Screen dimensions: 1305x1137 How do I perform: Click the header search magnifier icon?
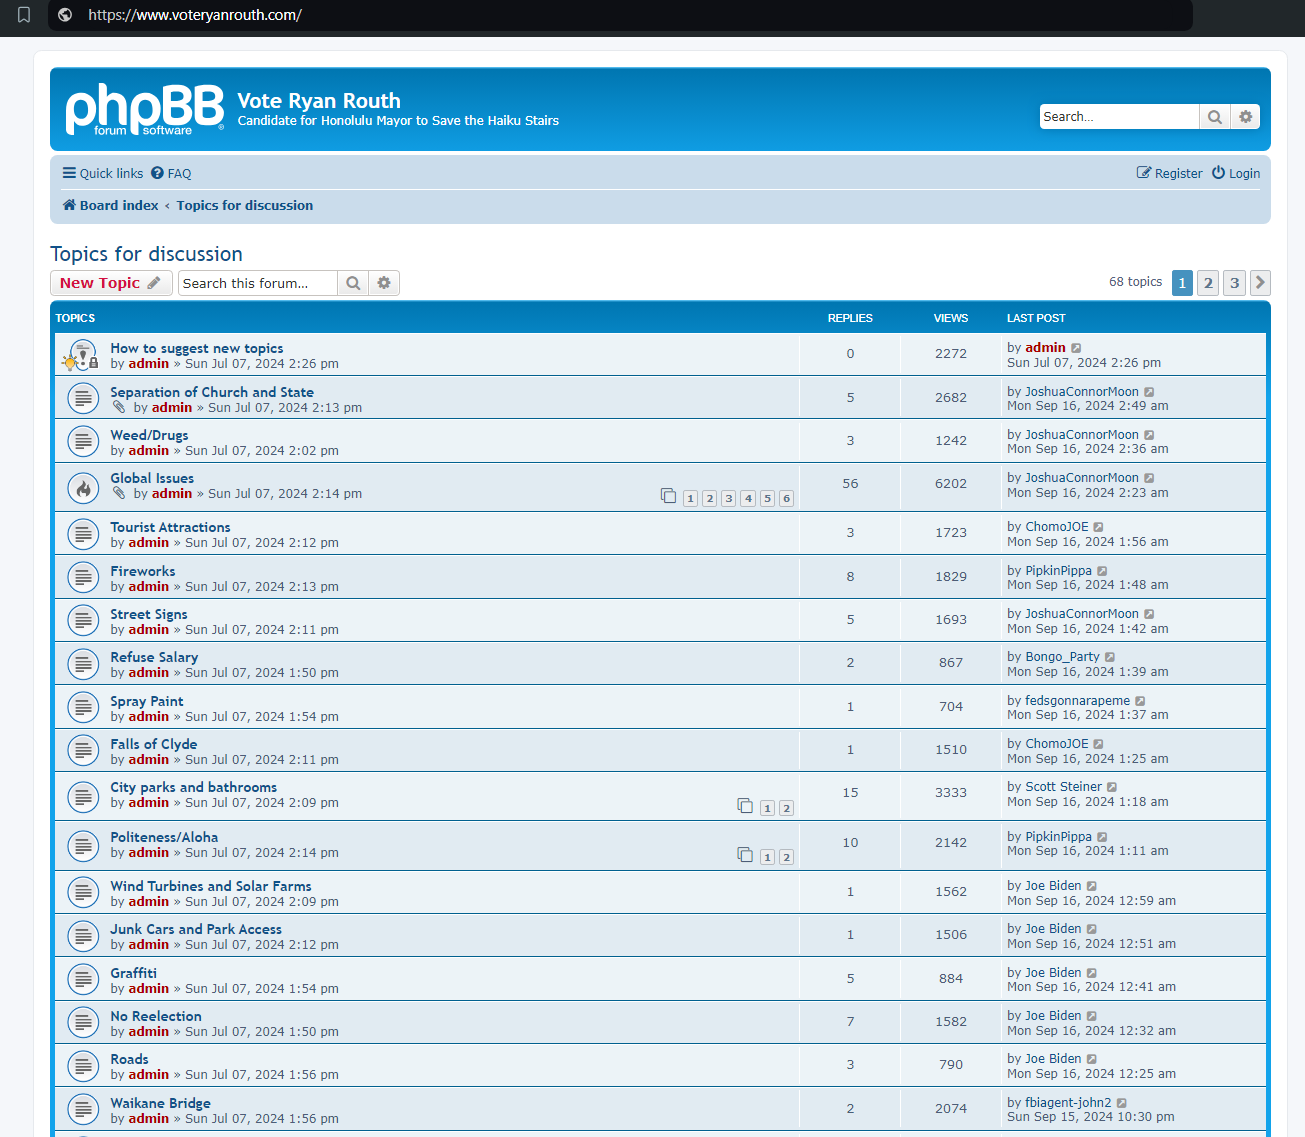tap(1214, 117)
